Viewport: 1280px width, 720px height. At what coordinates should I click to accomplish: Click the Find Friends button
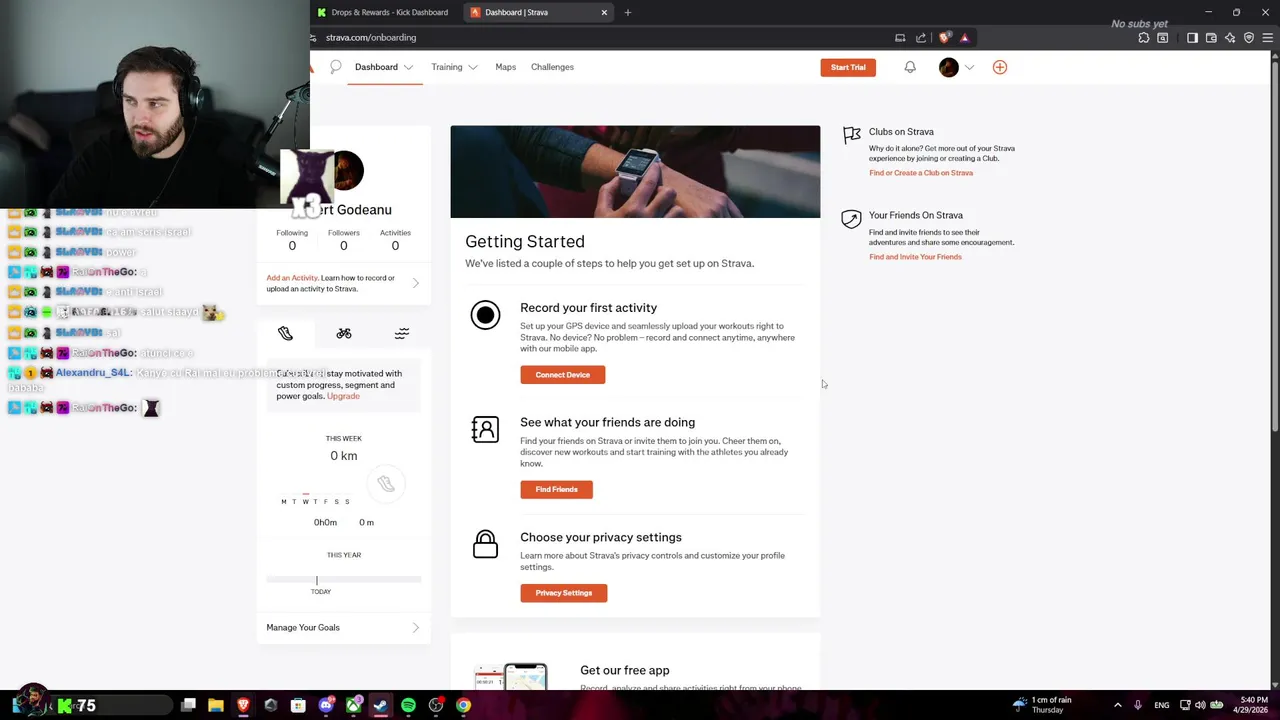click(x=556, y=489)
